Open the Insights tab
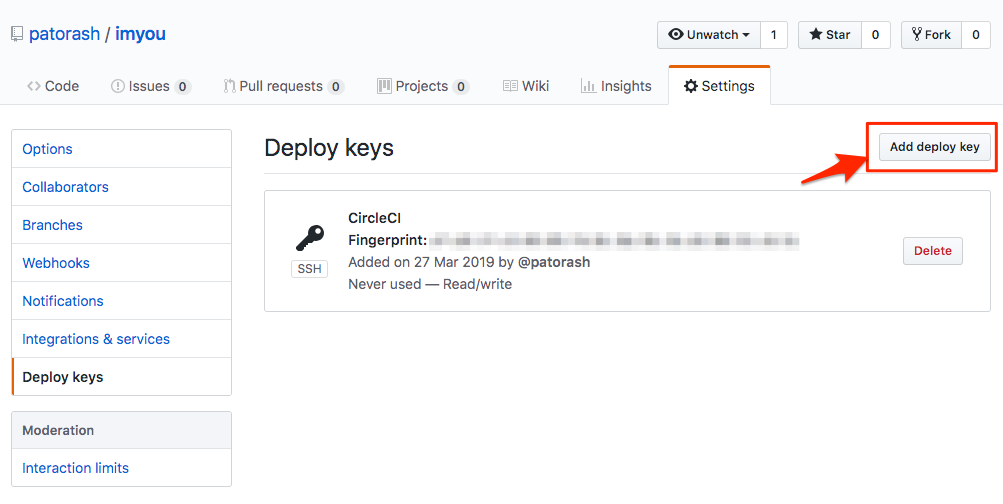Screen dimensions: 1003x504 616,86
